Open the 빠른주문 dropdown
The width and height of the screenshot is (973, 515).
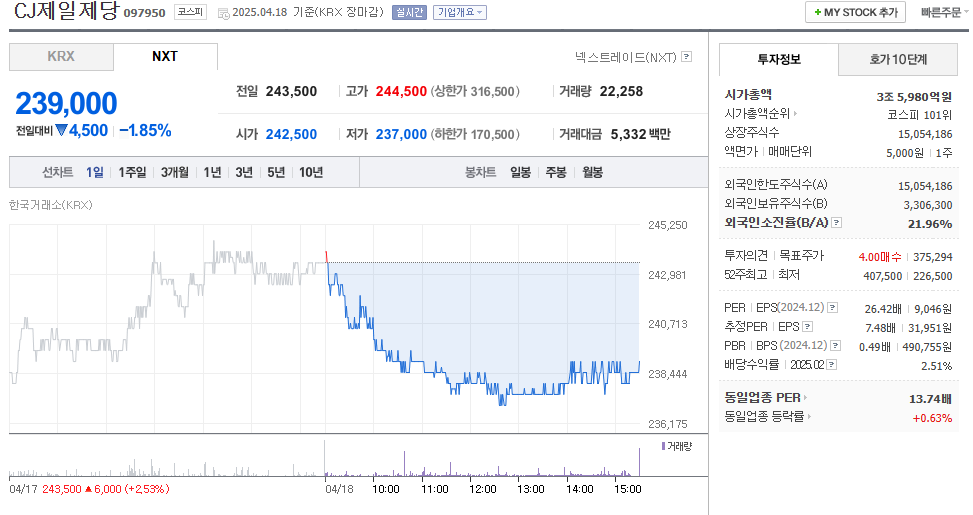(x=944, y=12)
